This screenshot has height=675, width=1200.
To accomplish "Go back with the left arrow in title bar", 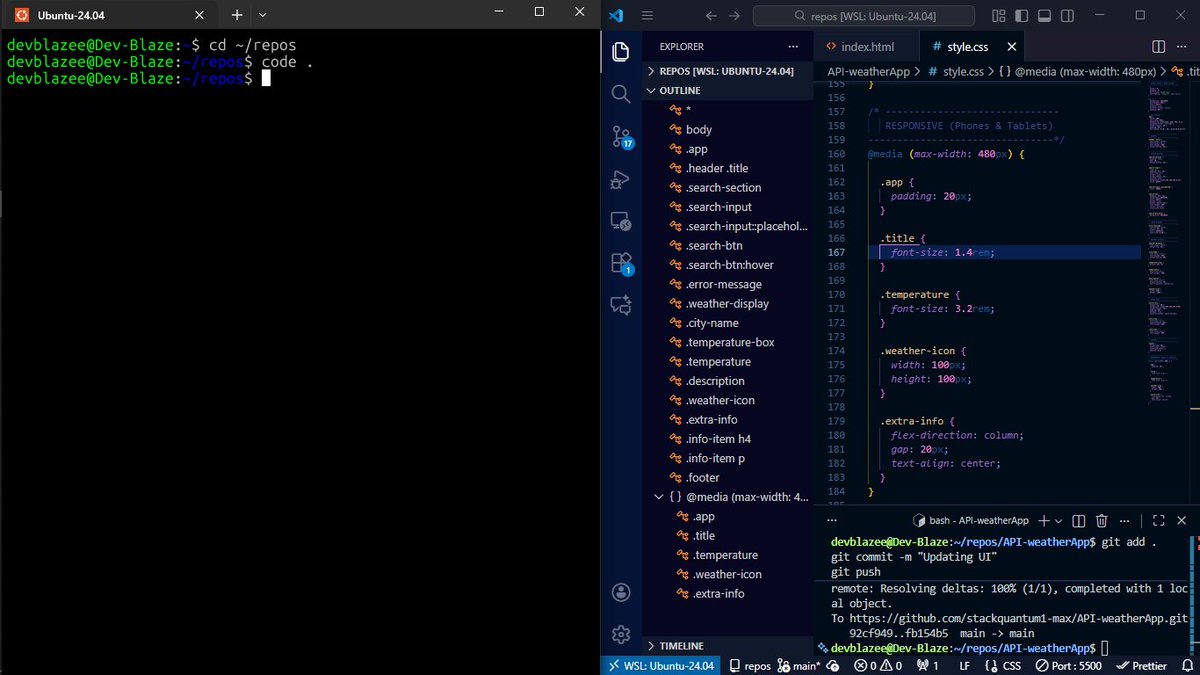I will tap(711, 15).
